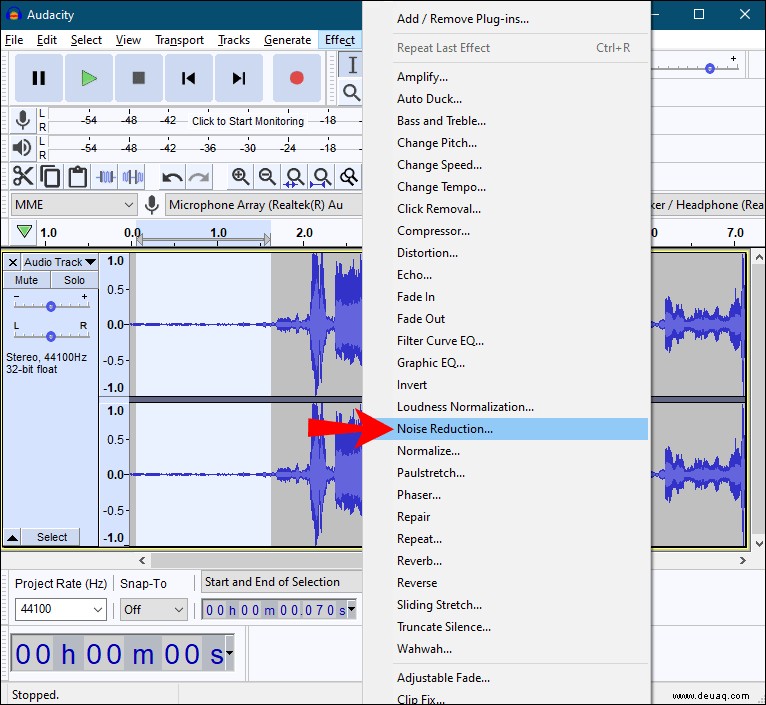Toggle zoom icon in edit toolbar
The image size is (766, 705).
pyautogui.click(x=349, y=176)
